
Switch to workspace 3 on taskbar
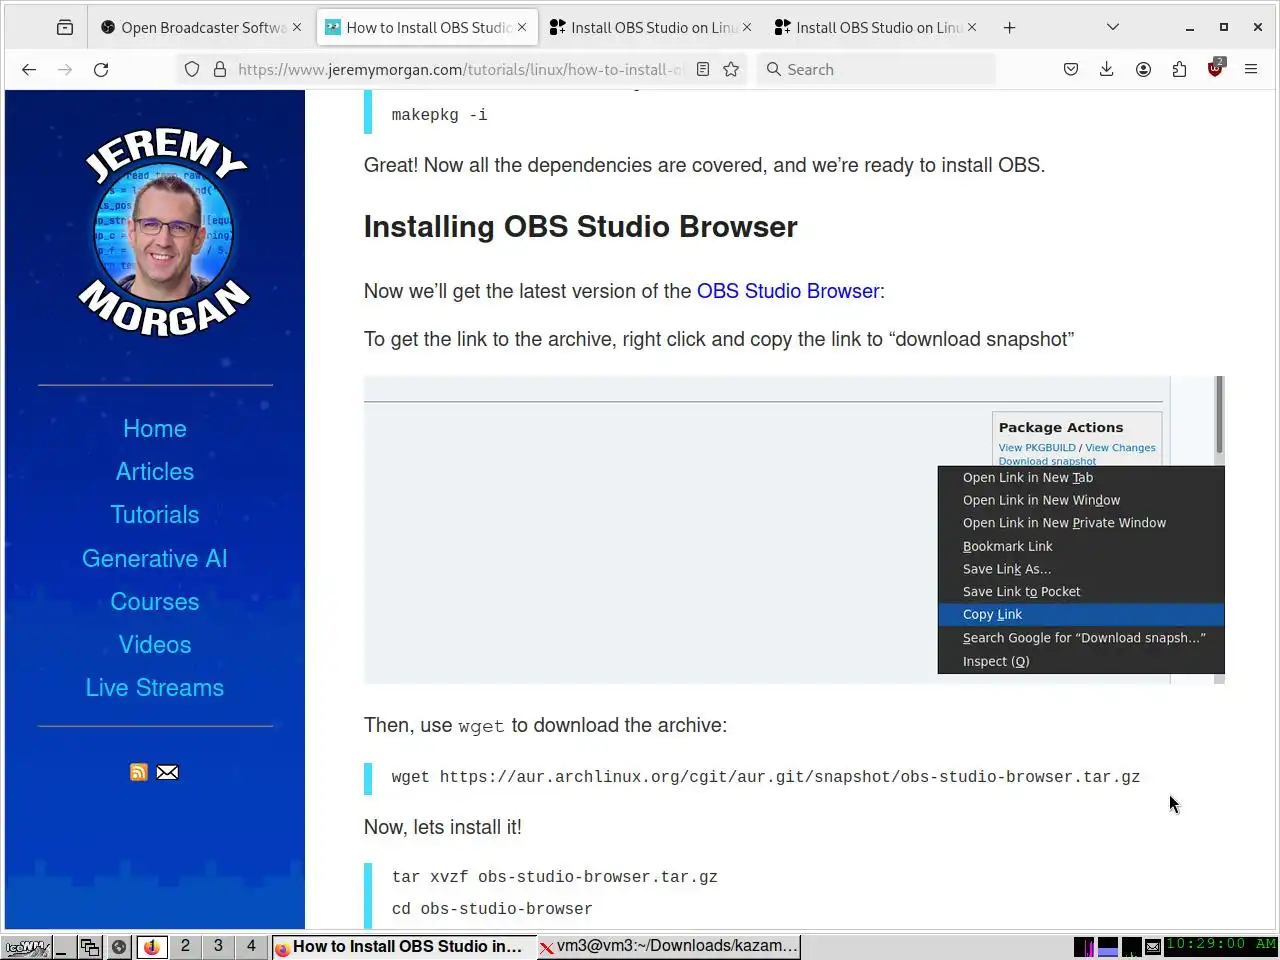click(218, 946)
